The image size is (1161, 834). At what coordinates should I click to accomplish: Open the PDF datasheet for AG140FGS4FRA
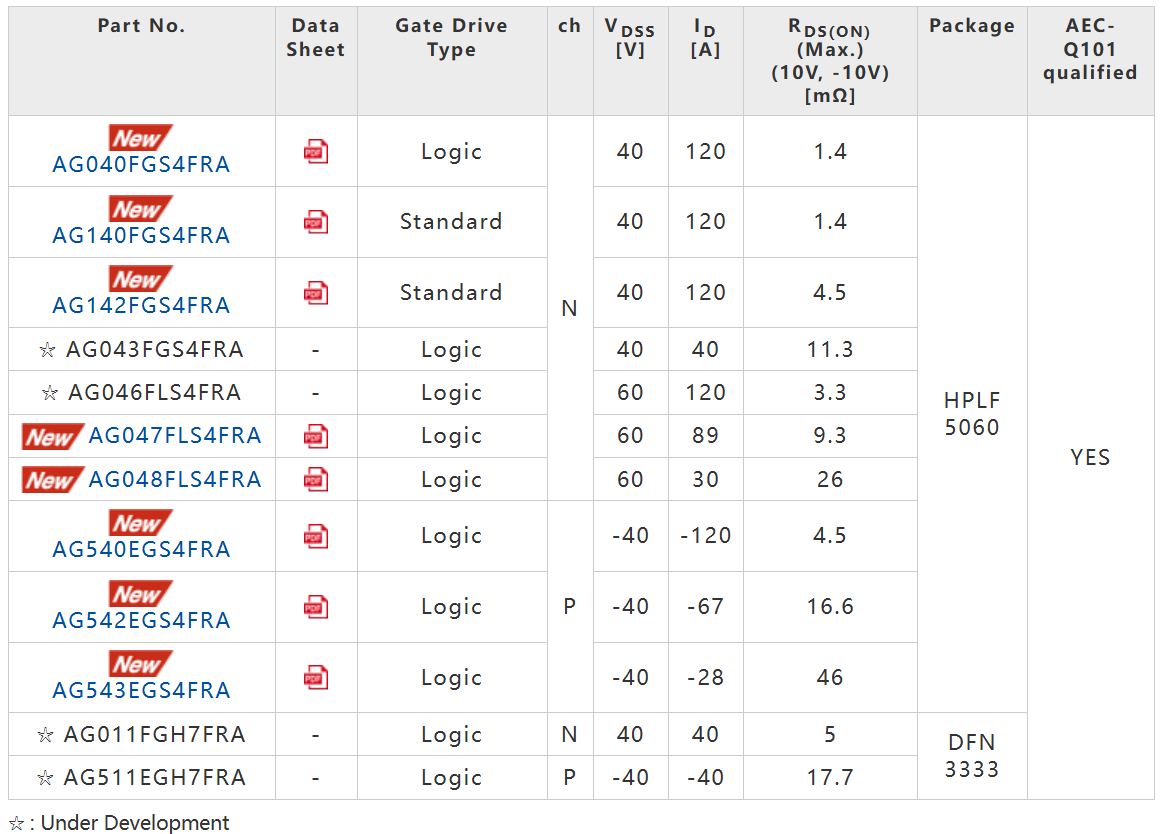pos(316,222)
